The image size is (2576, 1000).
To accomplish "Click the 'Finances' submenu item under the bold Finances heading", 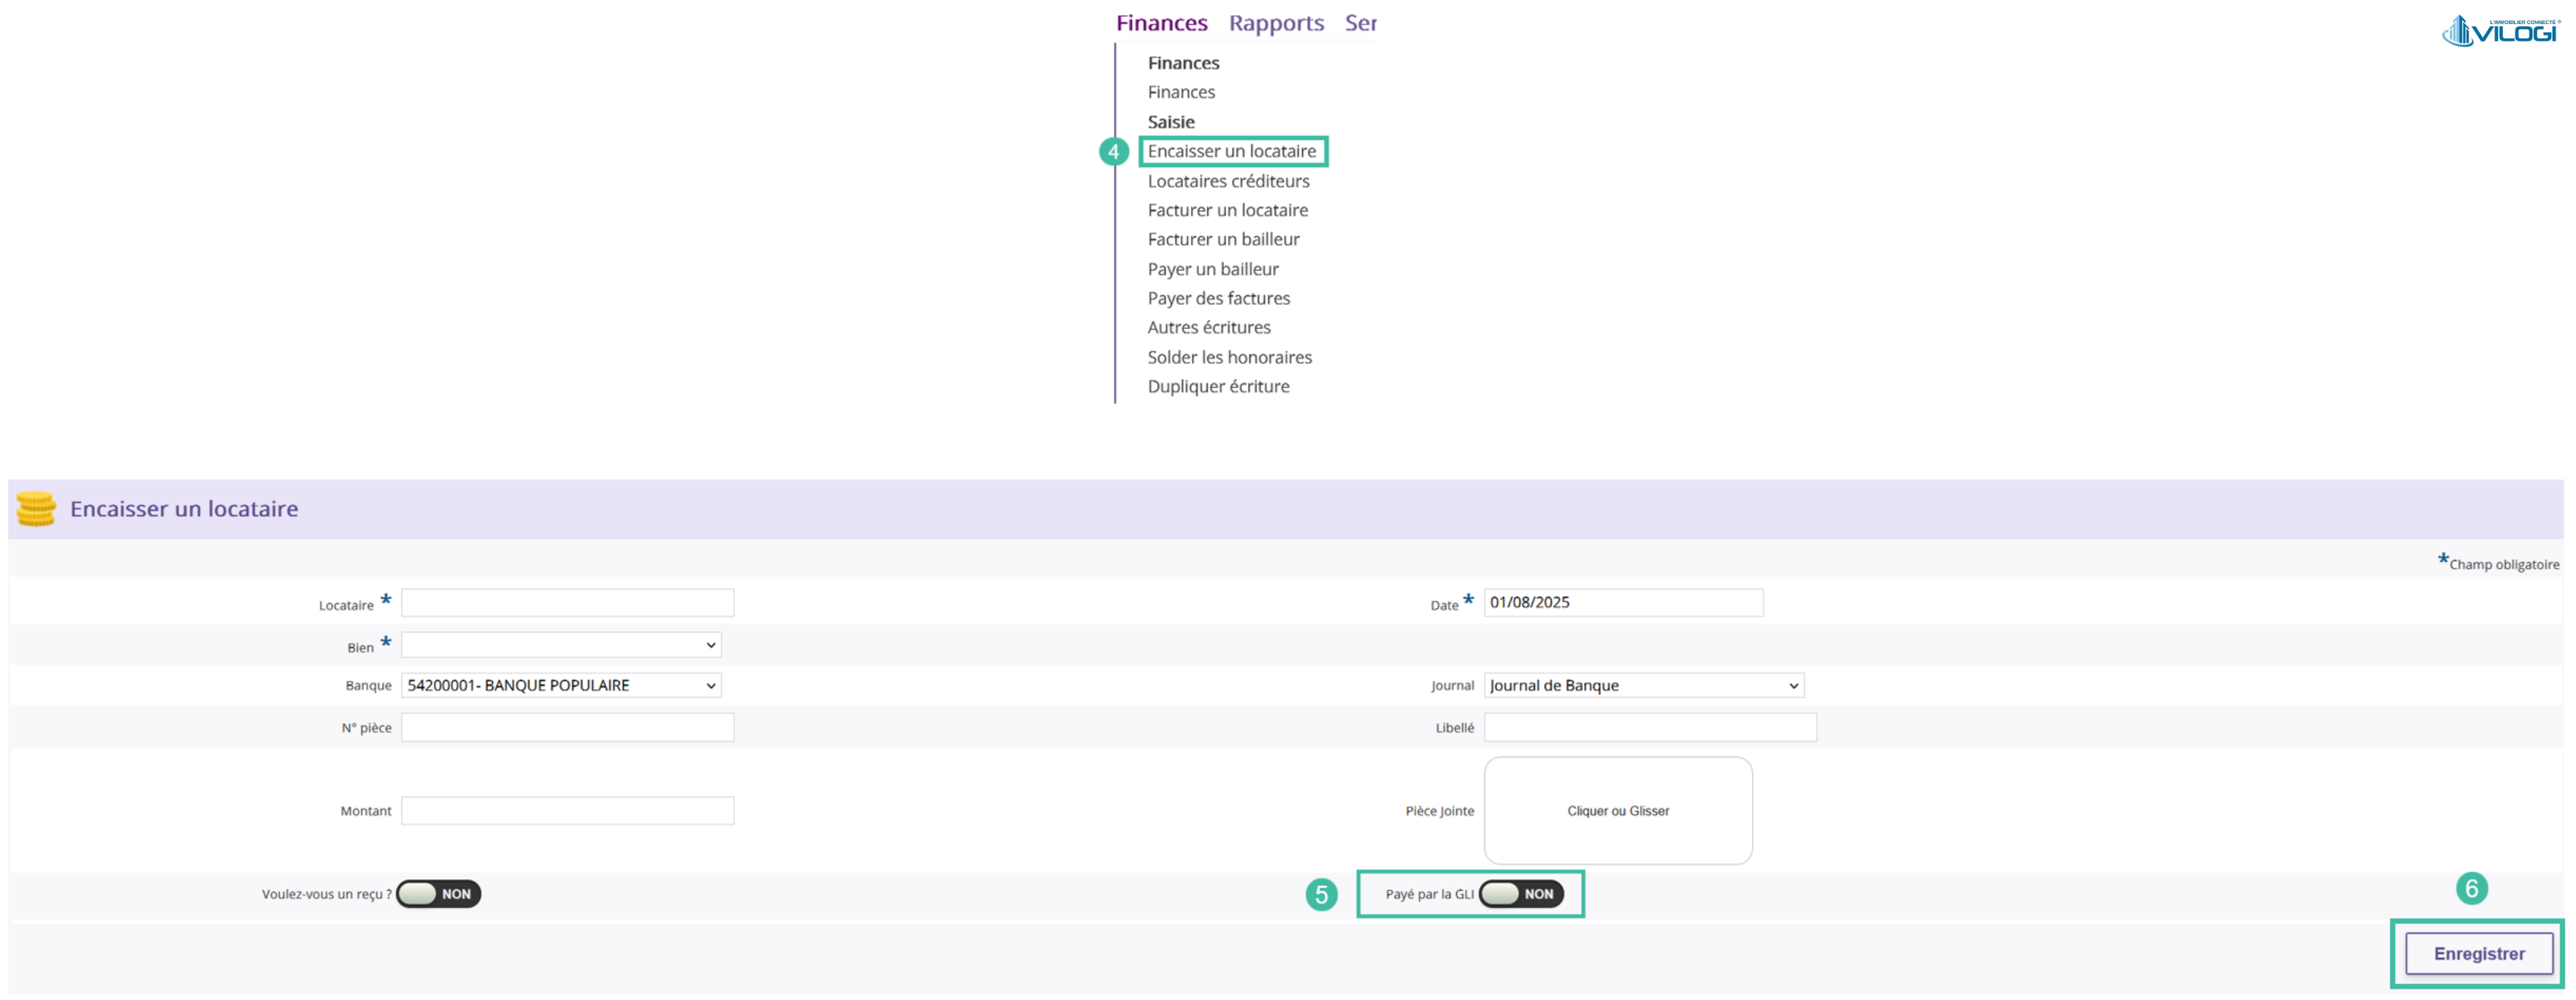I will [x=1181, y=92].
